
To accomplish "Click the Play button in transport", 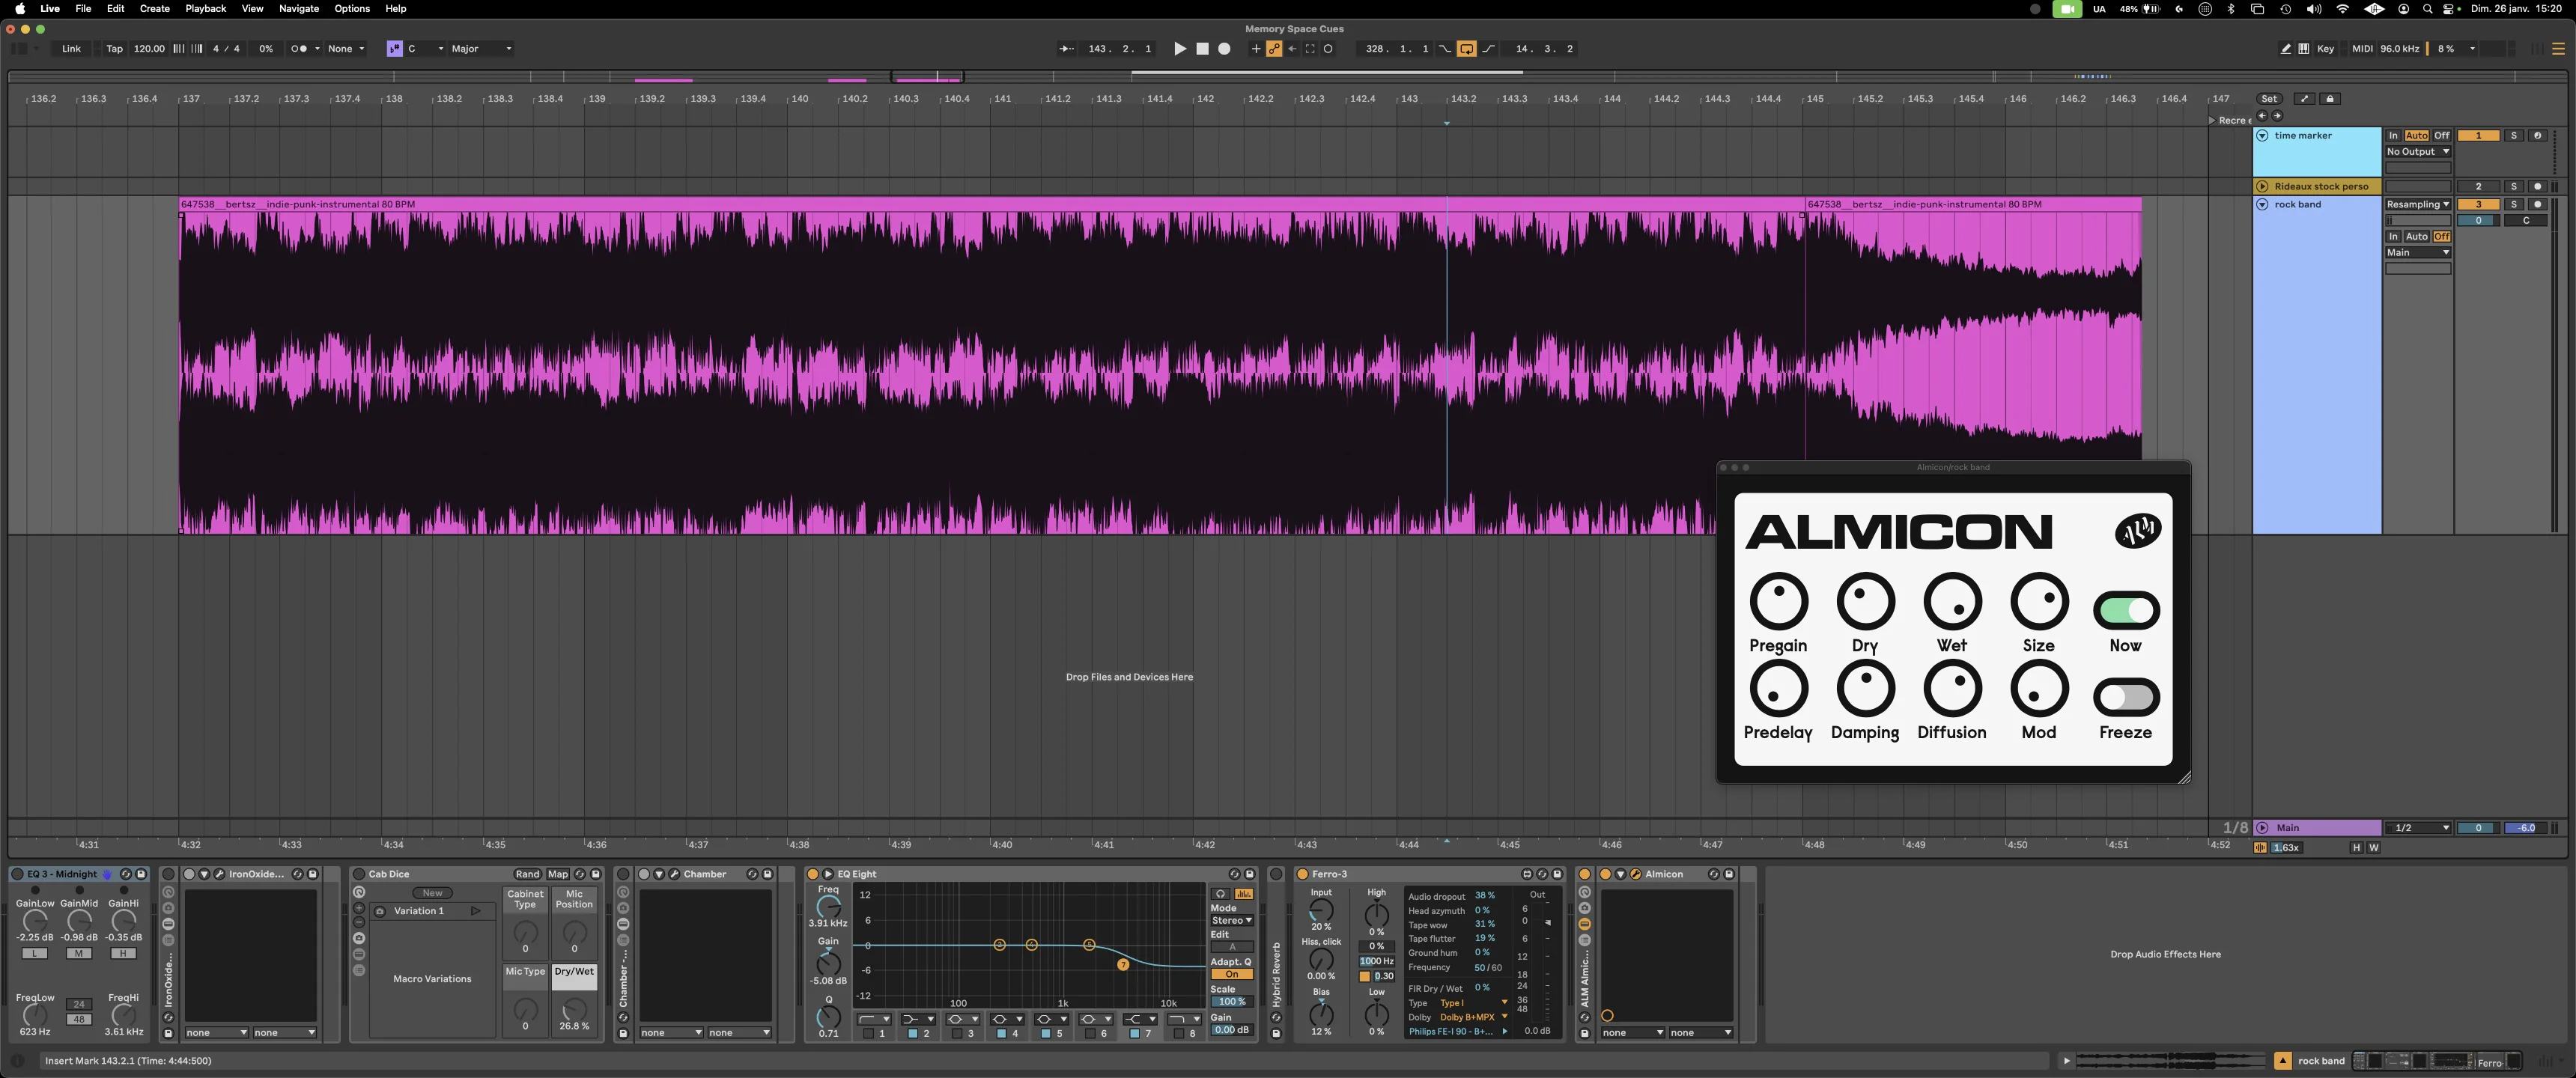I will click(x=1180, y=49).
